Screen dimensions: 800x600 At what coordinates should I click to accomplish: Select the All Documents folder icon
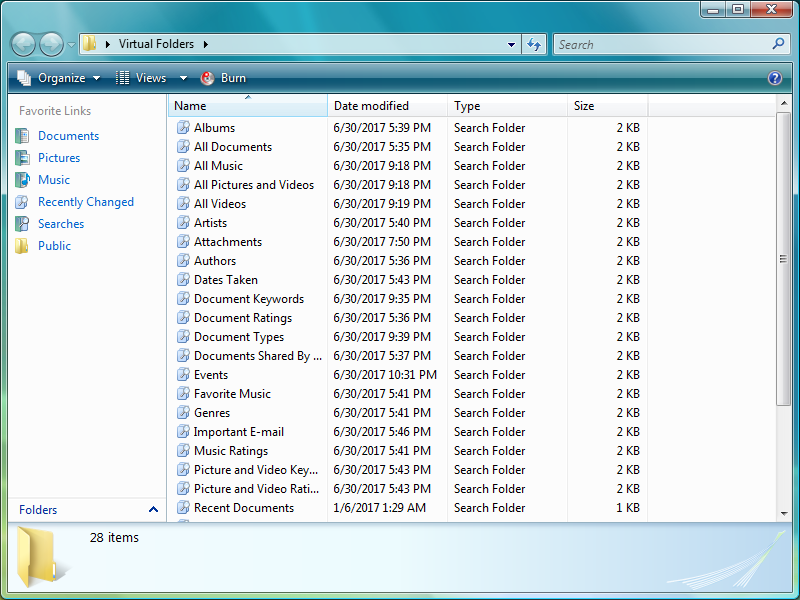(x=183, y=146)
